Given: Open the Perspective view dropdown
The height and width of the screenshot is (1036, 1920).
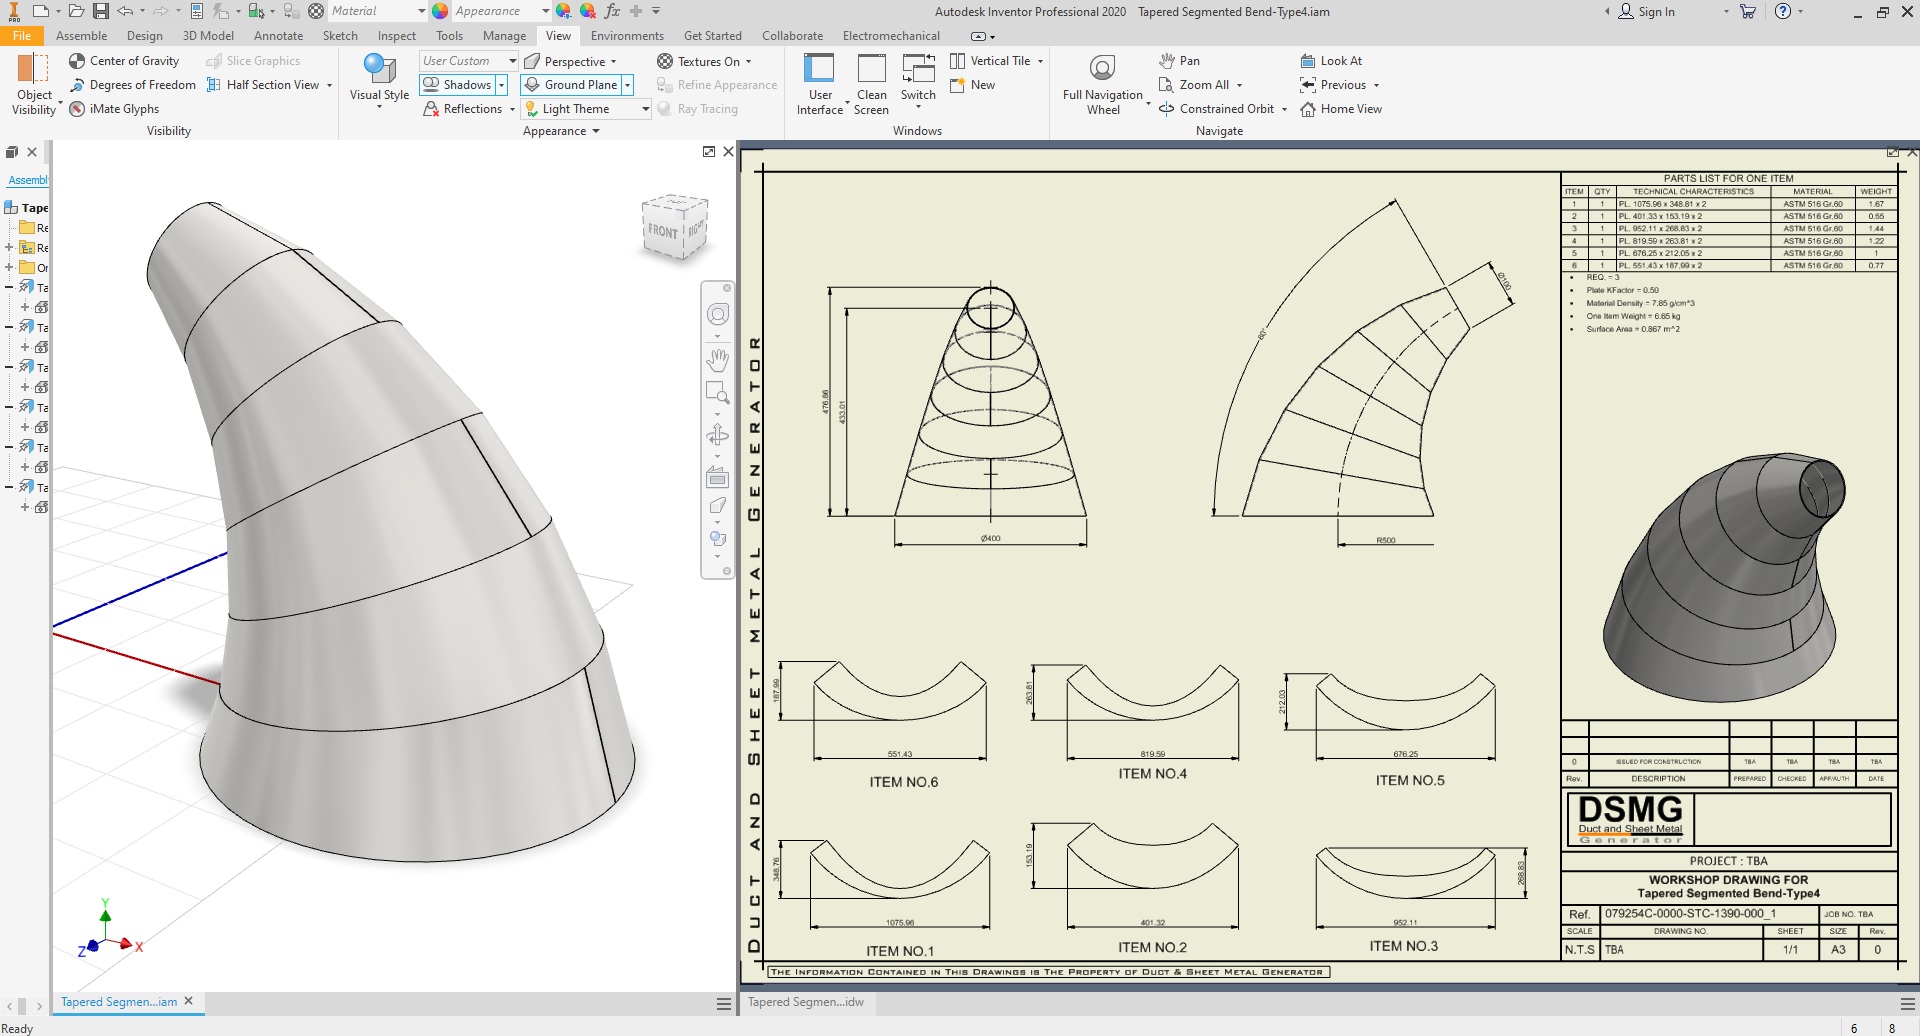Looking at the screenshot, I should point(613,62).
